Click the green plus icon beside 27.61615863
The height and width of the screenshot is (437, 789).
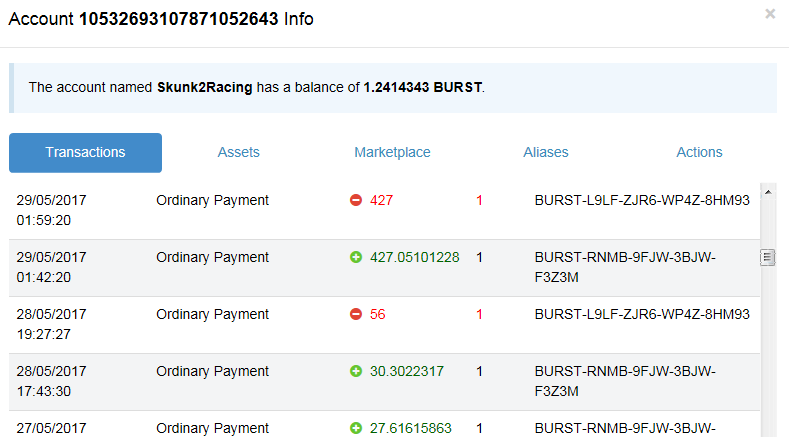(x=356, y=428)
